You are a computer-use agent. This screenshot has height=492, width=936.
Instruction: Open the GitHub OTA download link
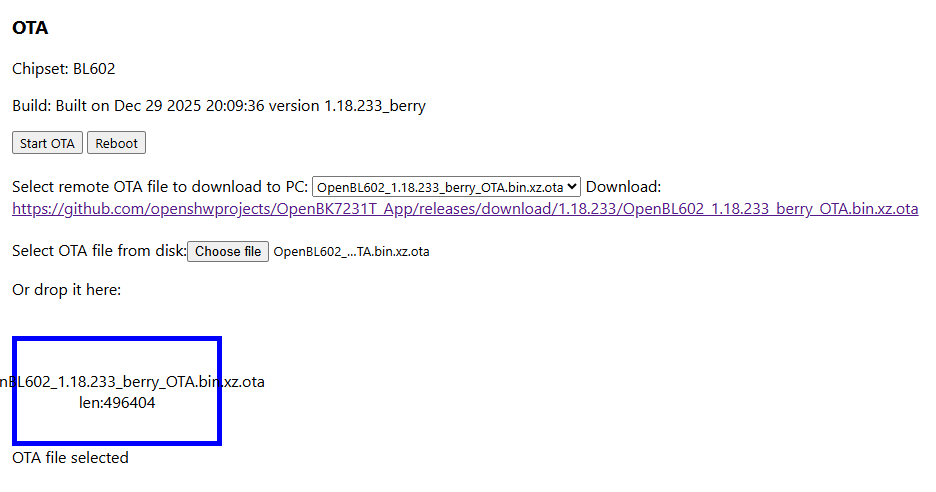[x=465, y=209]
